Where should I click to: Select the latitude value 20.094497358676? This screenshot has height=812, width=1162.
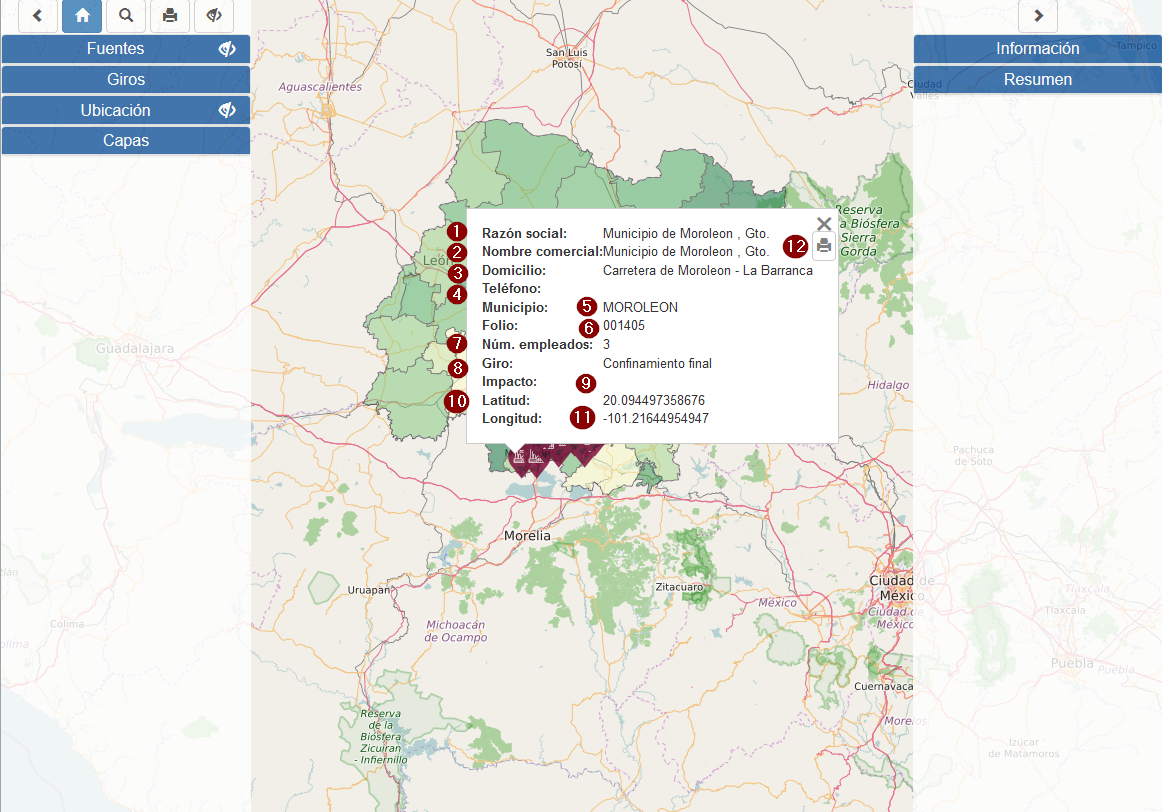click(654, 401)
